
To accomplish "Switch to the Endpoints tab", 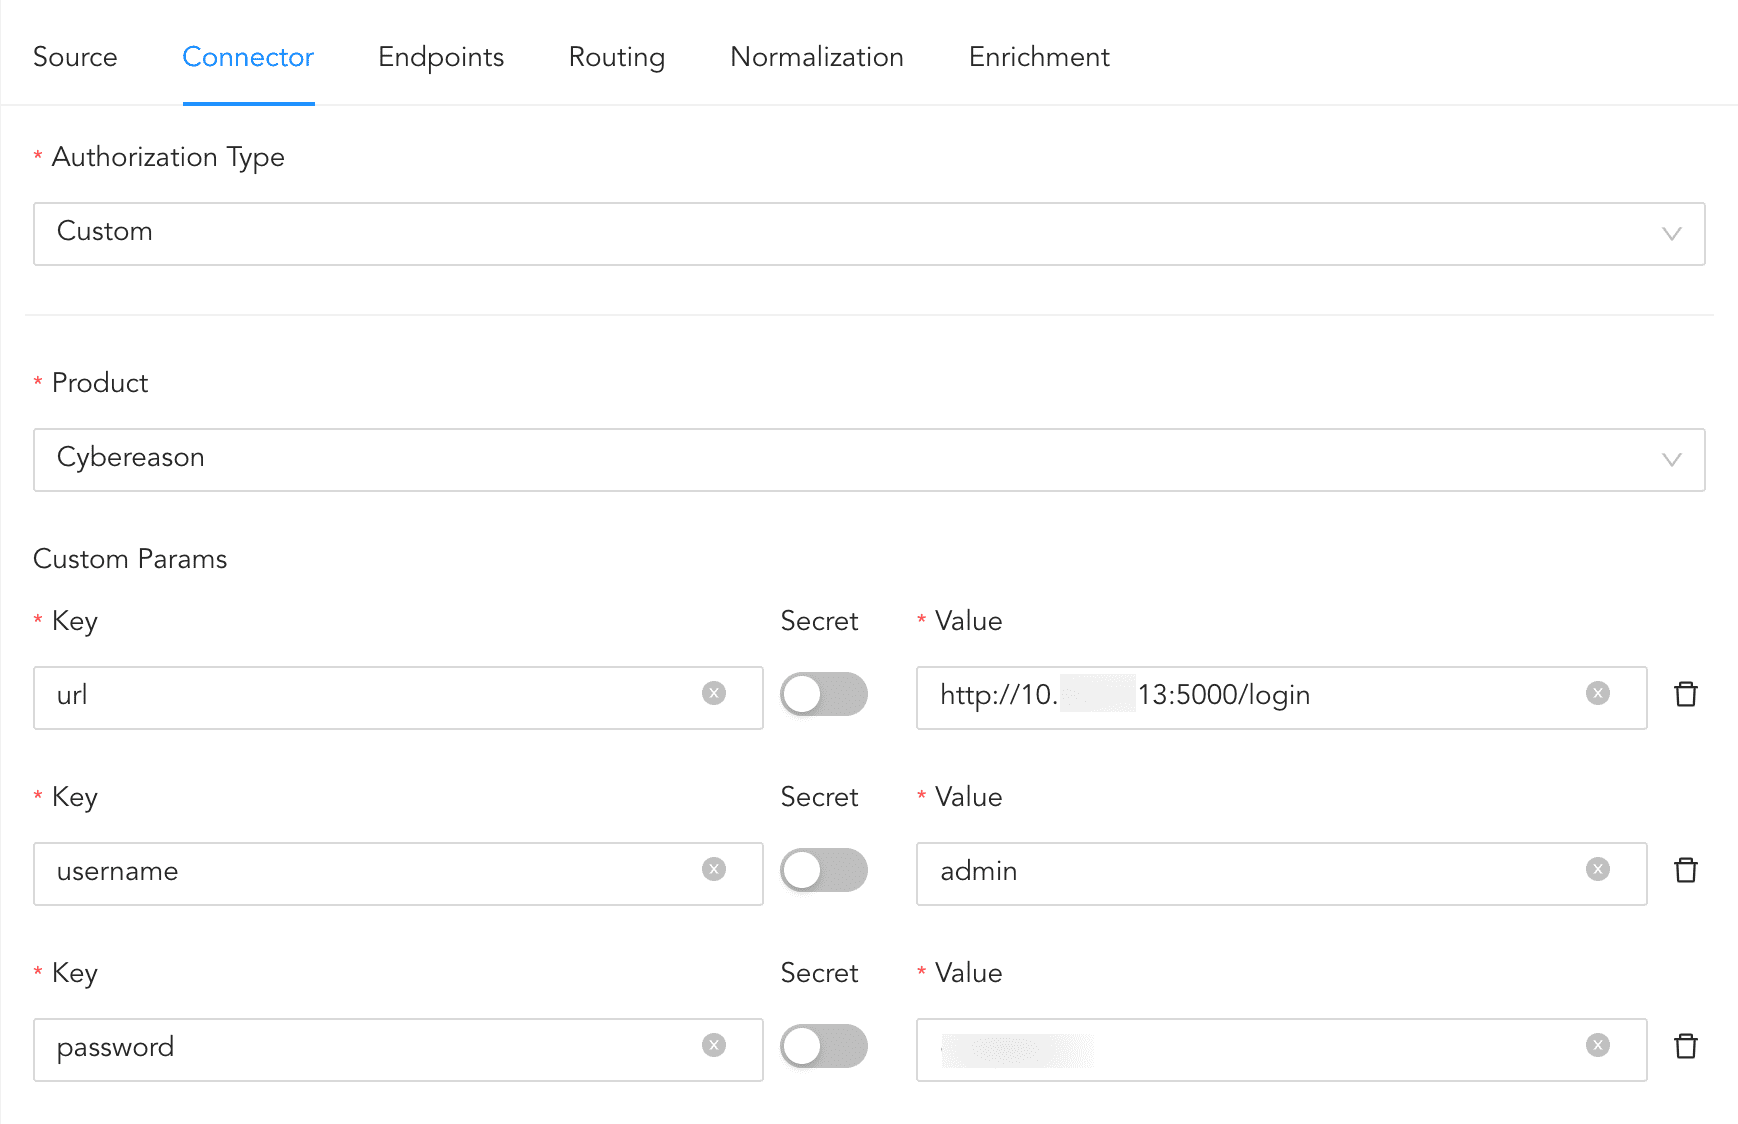I will tap(441, 57).
